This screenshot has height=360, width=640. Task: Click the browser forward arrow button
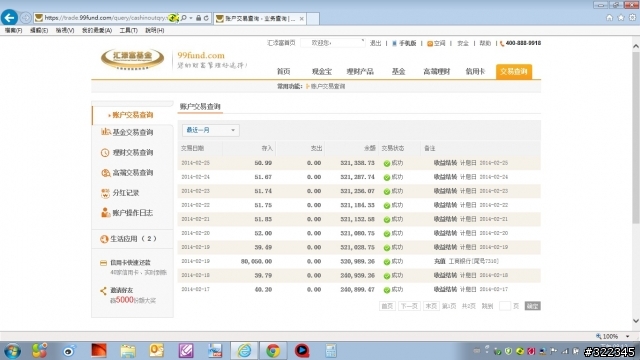tap(25, 18)
